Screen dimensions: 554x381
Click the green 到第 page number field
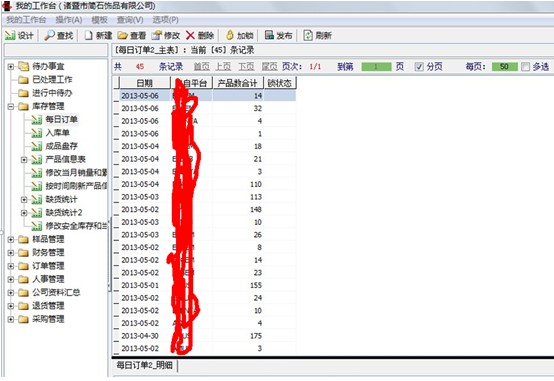click(x=376, y=66)
